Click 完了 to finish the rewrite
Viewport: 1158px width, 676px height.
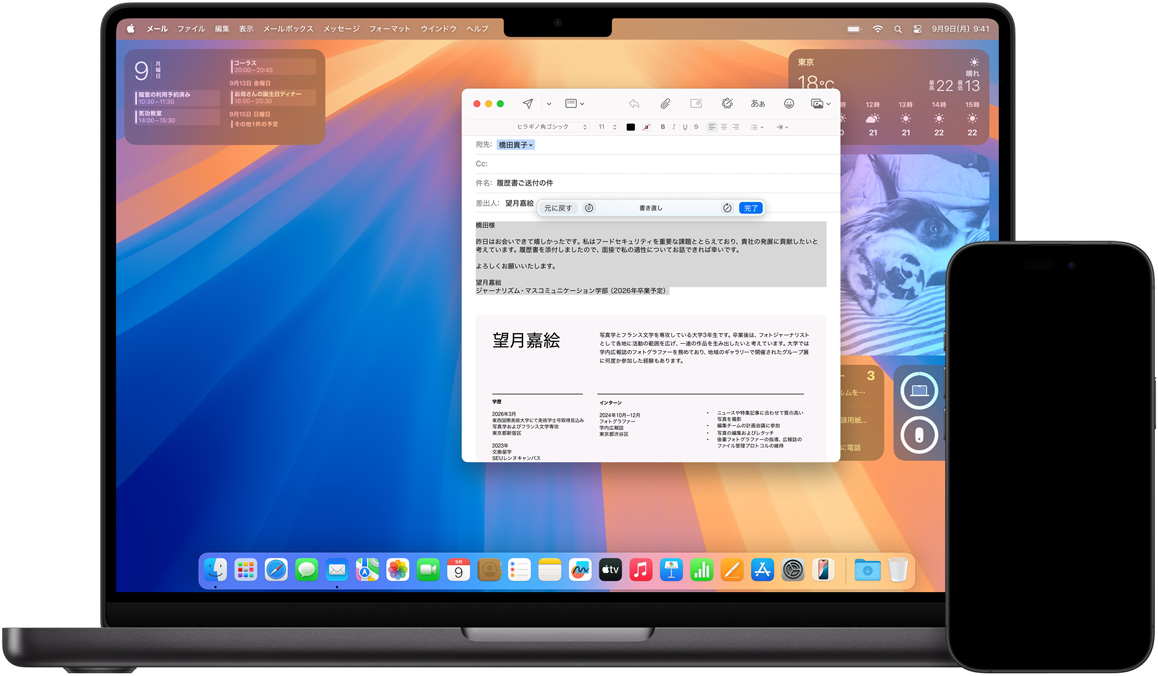[x=750, y=208]
